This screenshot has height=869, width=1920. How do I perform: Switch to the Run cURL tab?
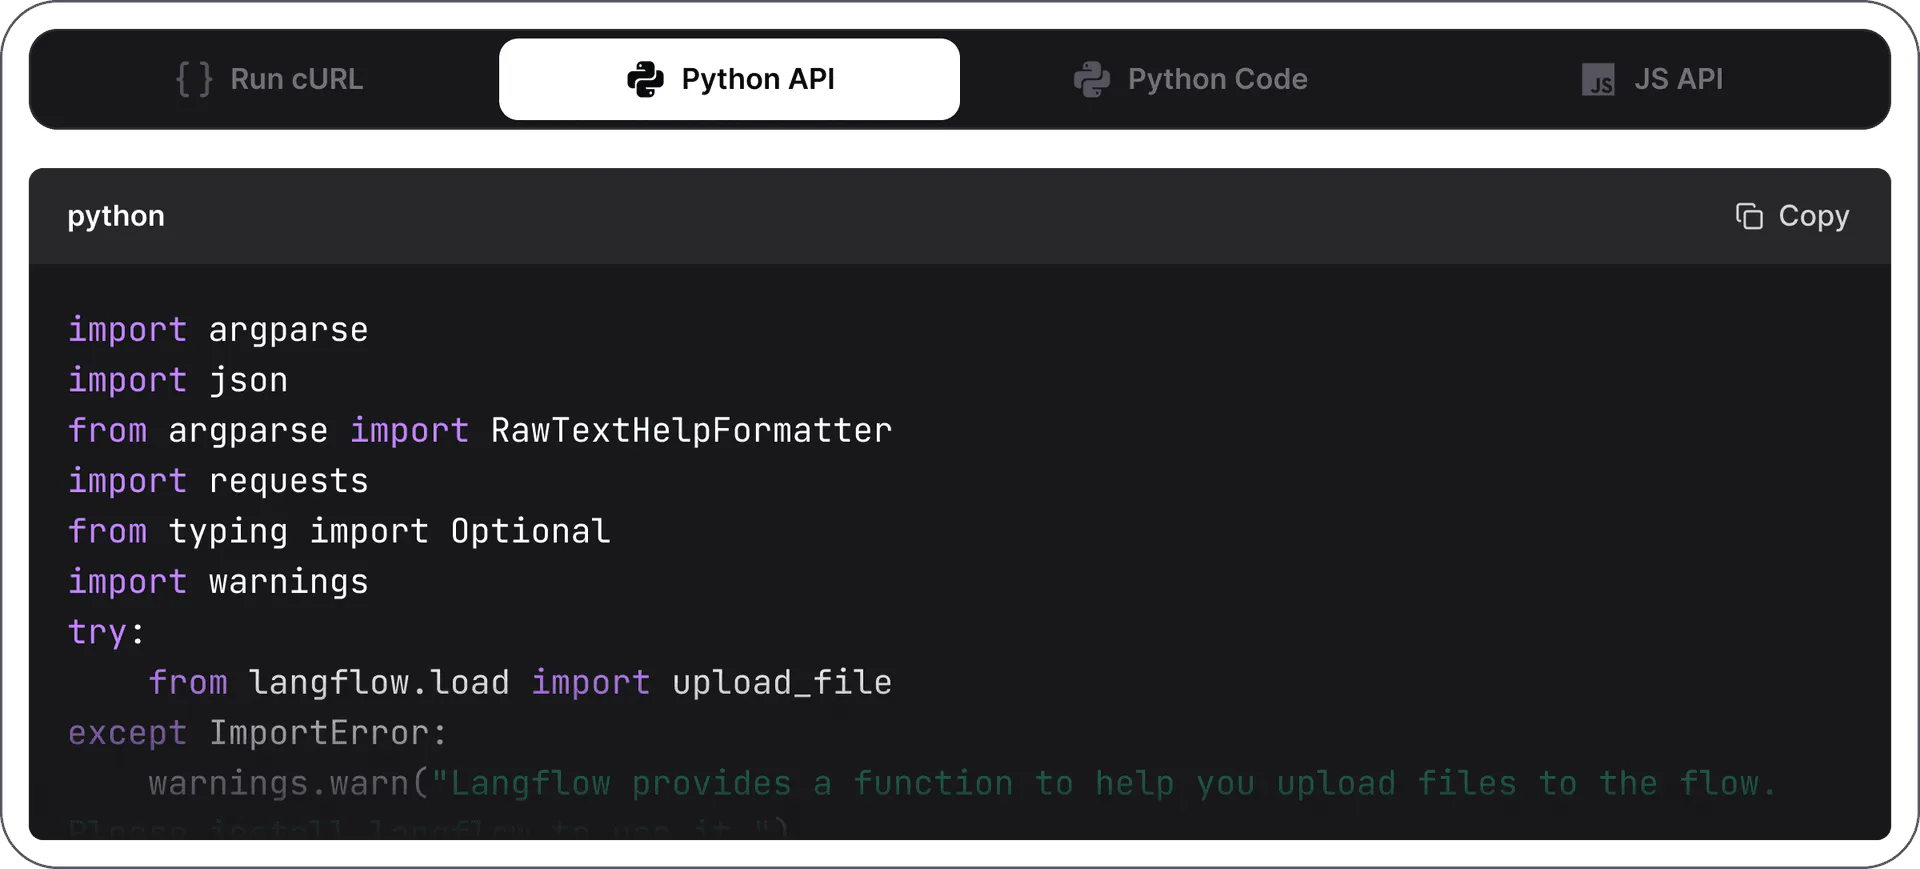(269, 79)
